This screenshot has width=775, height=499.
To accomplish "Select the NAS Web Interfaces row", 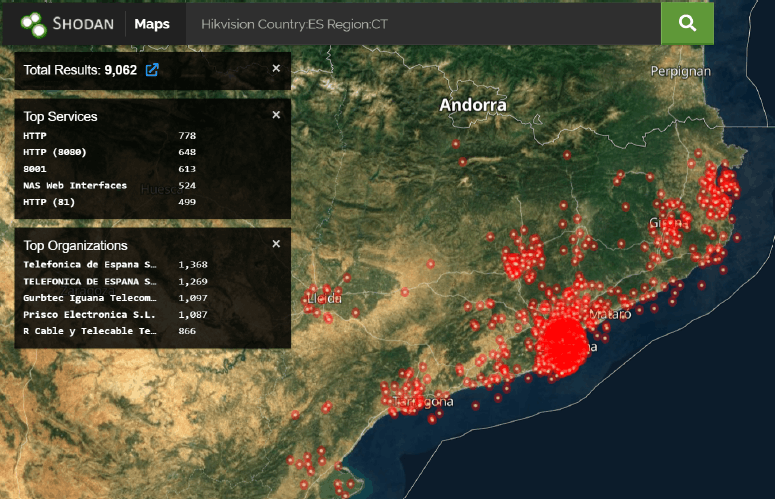I will [110, 185].
